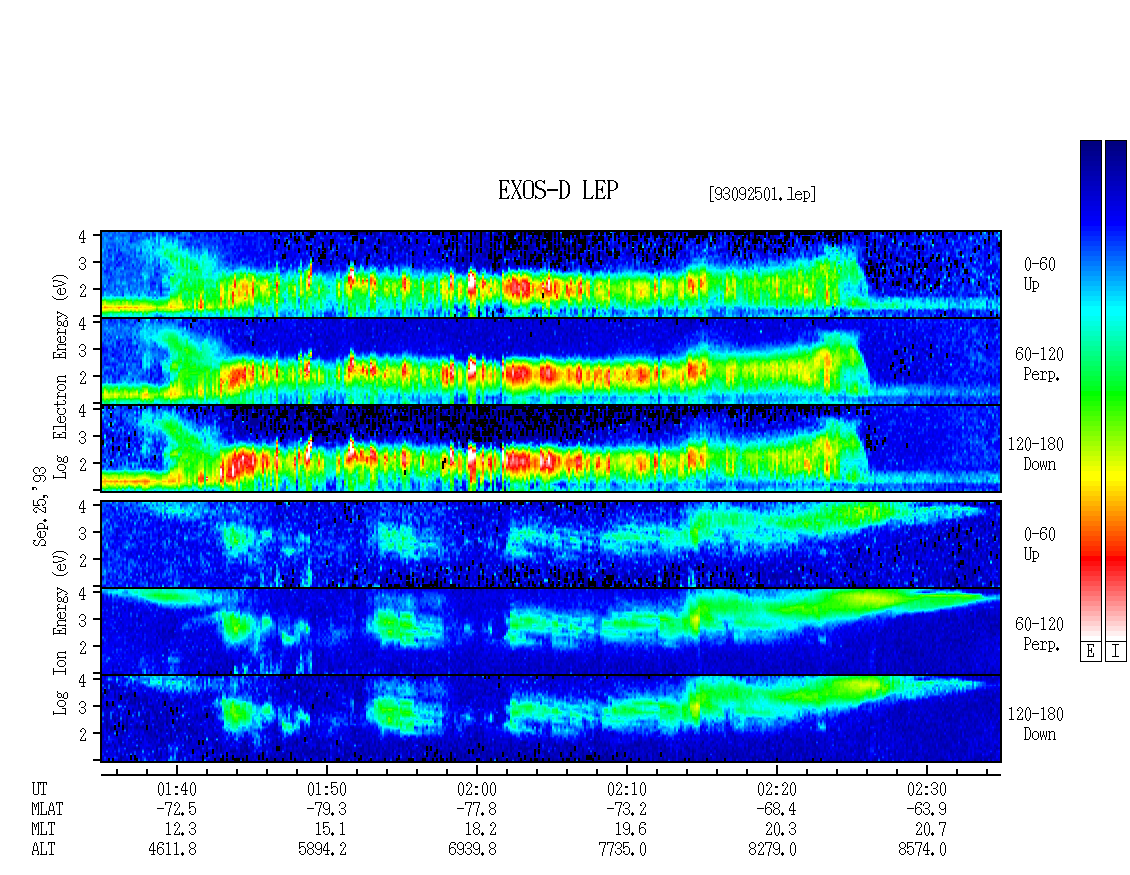Click the EXOS-D LEP plot title
Viewport: 1130px width, 875px height.
pos(558,190)
